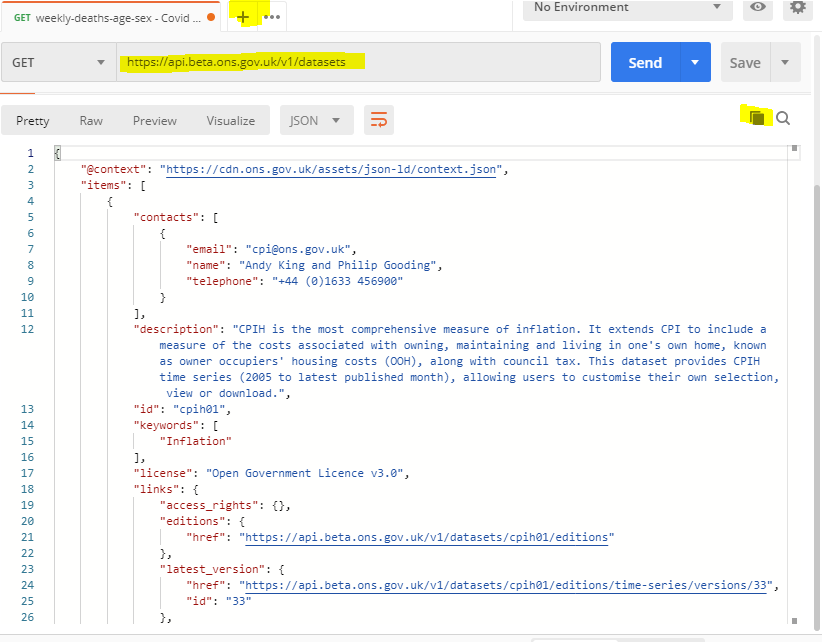Click the three-dots tab options icon

(272, 17)
